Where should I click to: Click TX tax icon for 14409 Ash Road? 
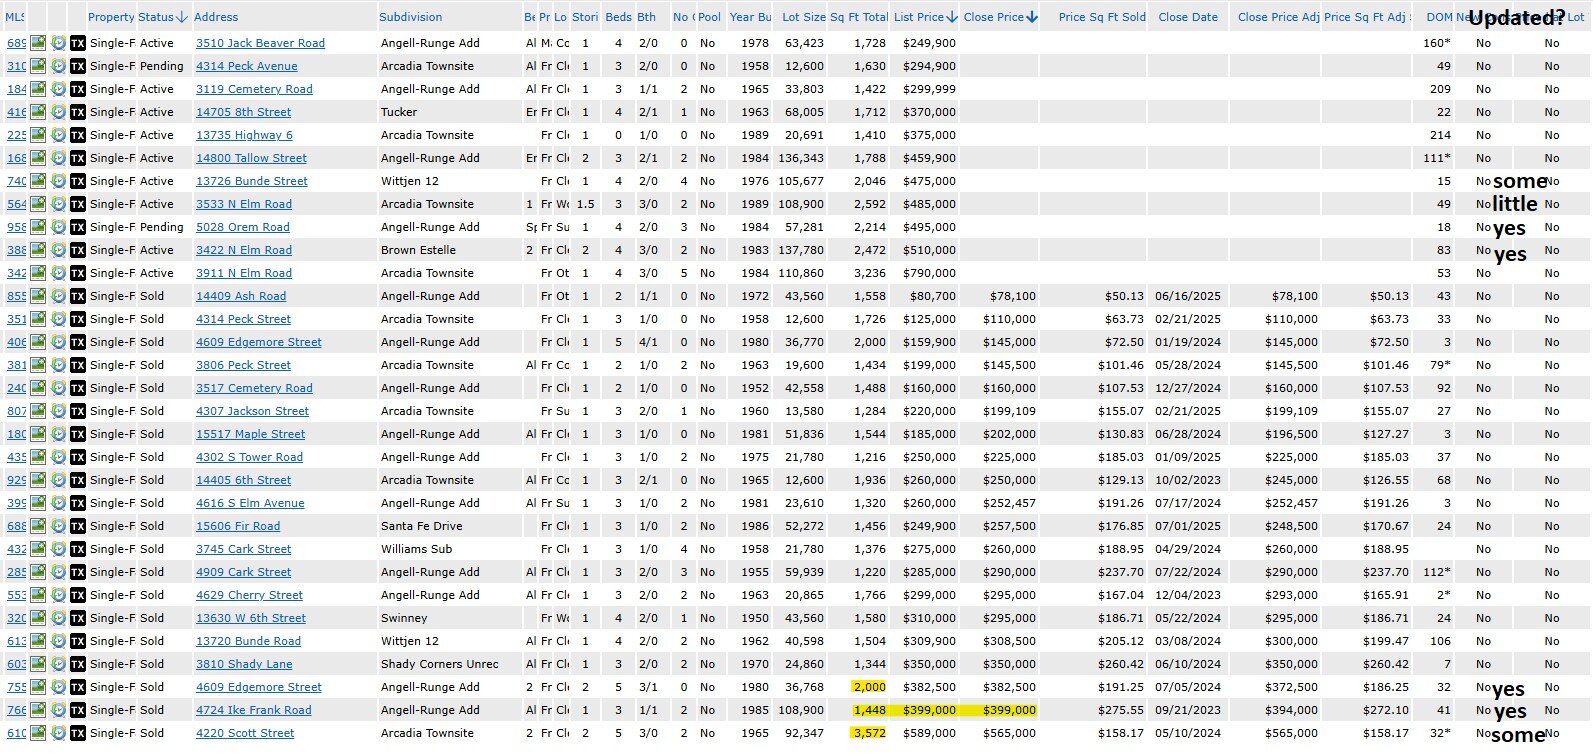click(x=78, y=296)
